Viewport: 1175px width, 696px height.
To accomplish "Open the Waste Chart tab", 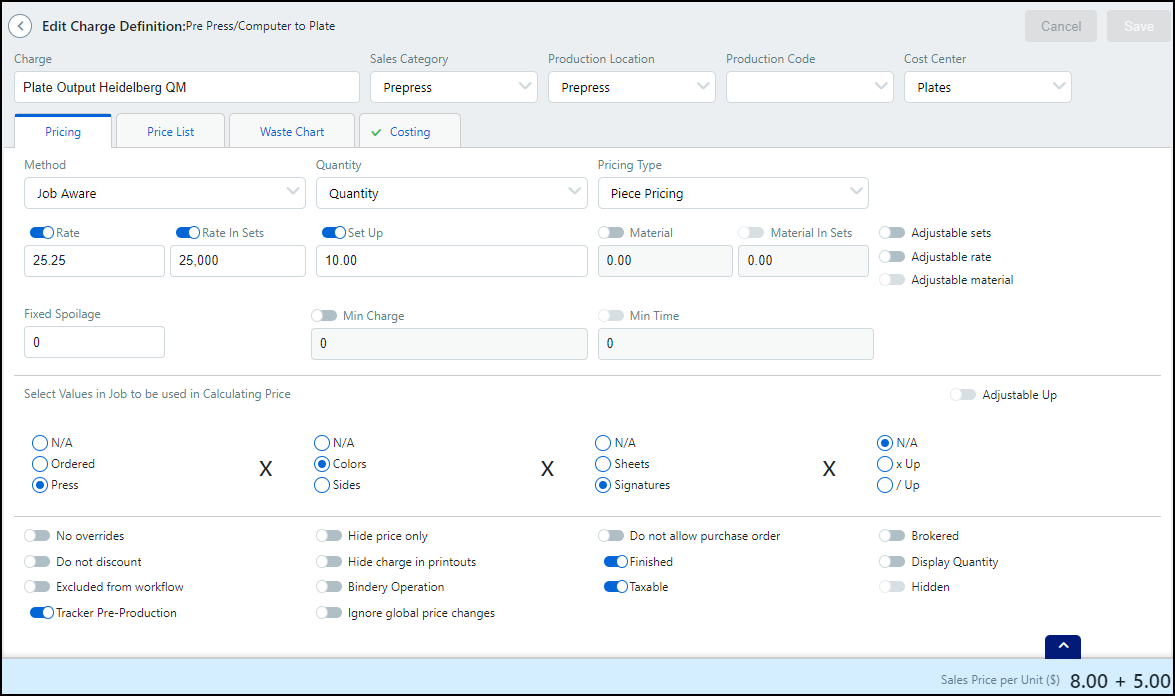I will (x=292, y=131).
